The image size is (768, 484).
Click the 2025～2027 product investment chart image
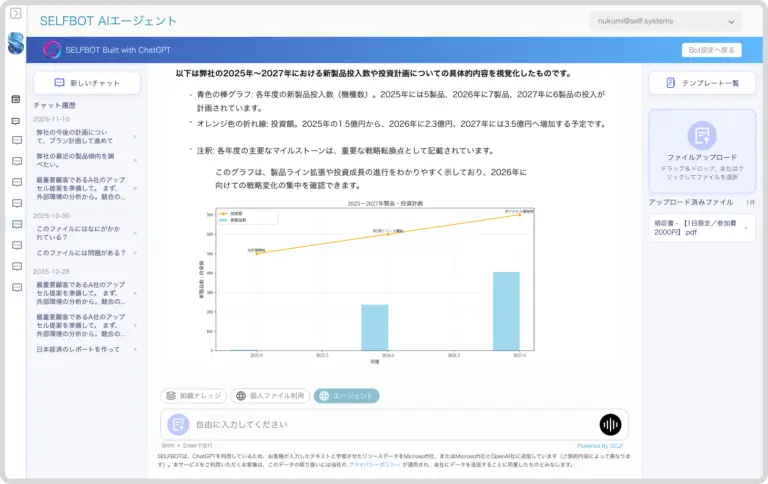click(367, 282)
